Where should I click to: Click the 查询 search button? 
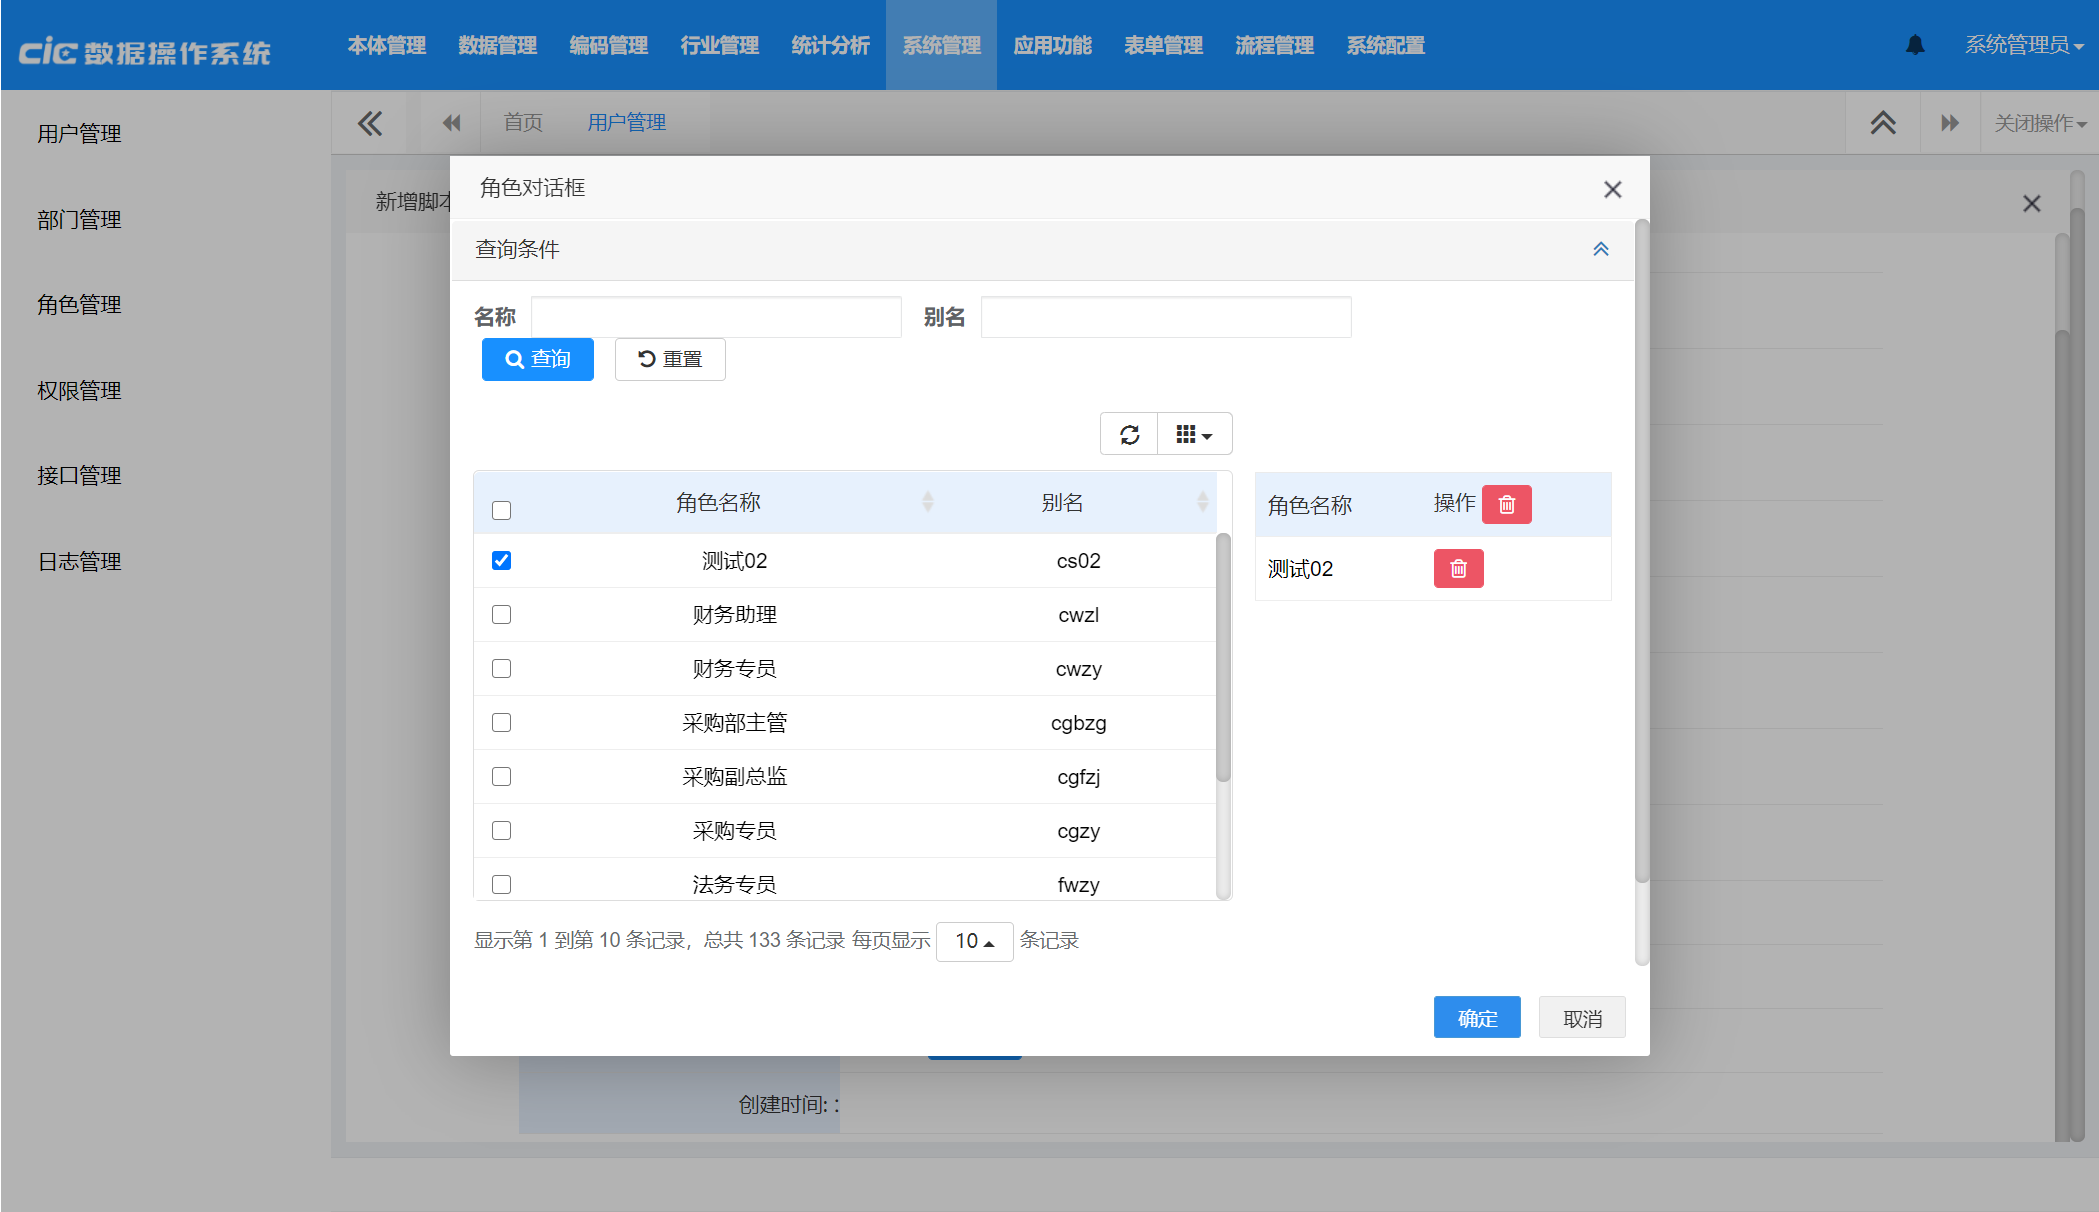[538, 359]
